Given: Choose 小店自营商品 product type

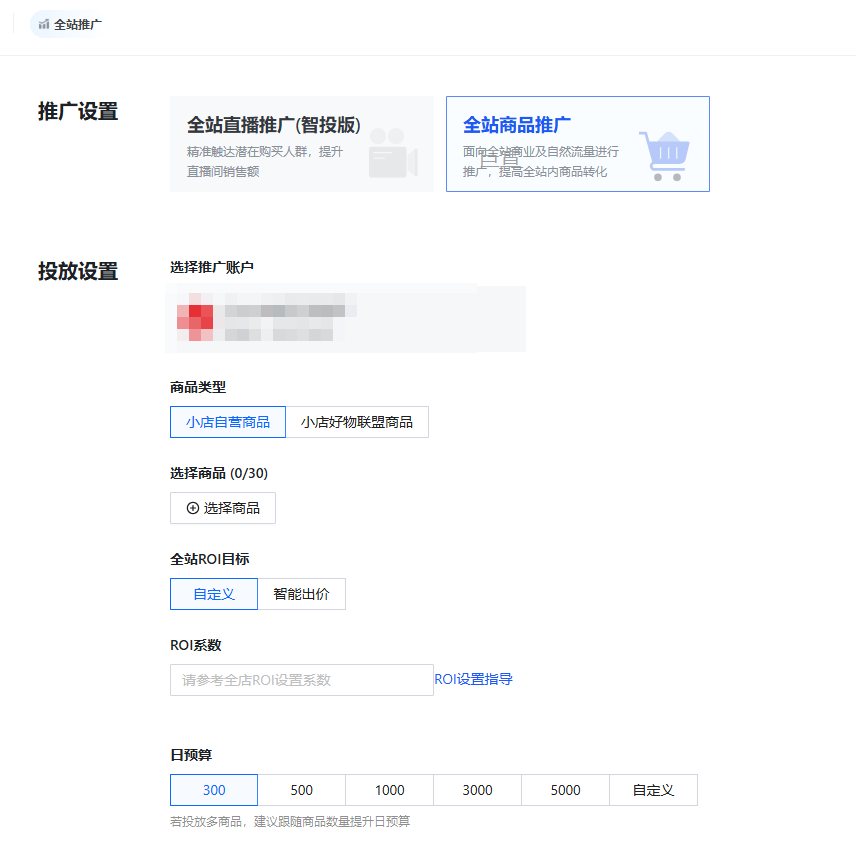Looking at the screenshot, I should 228,422.
